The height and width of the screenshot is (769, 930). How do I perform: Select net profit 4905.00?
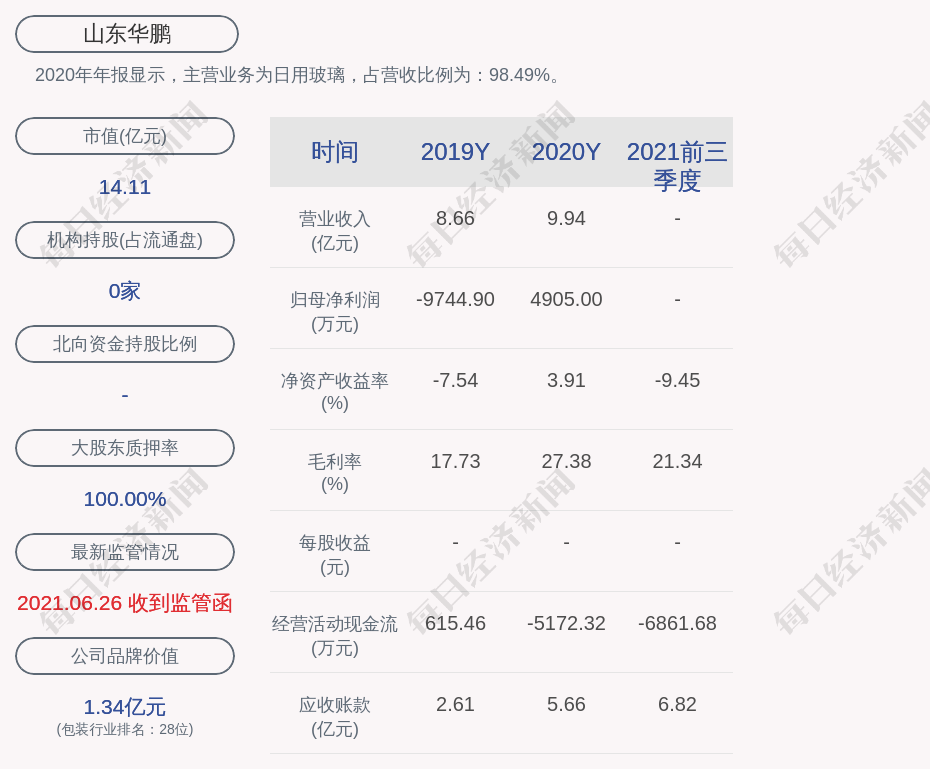pyautogui.click(x=566, y=299)
